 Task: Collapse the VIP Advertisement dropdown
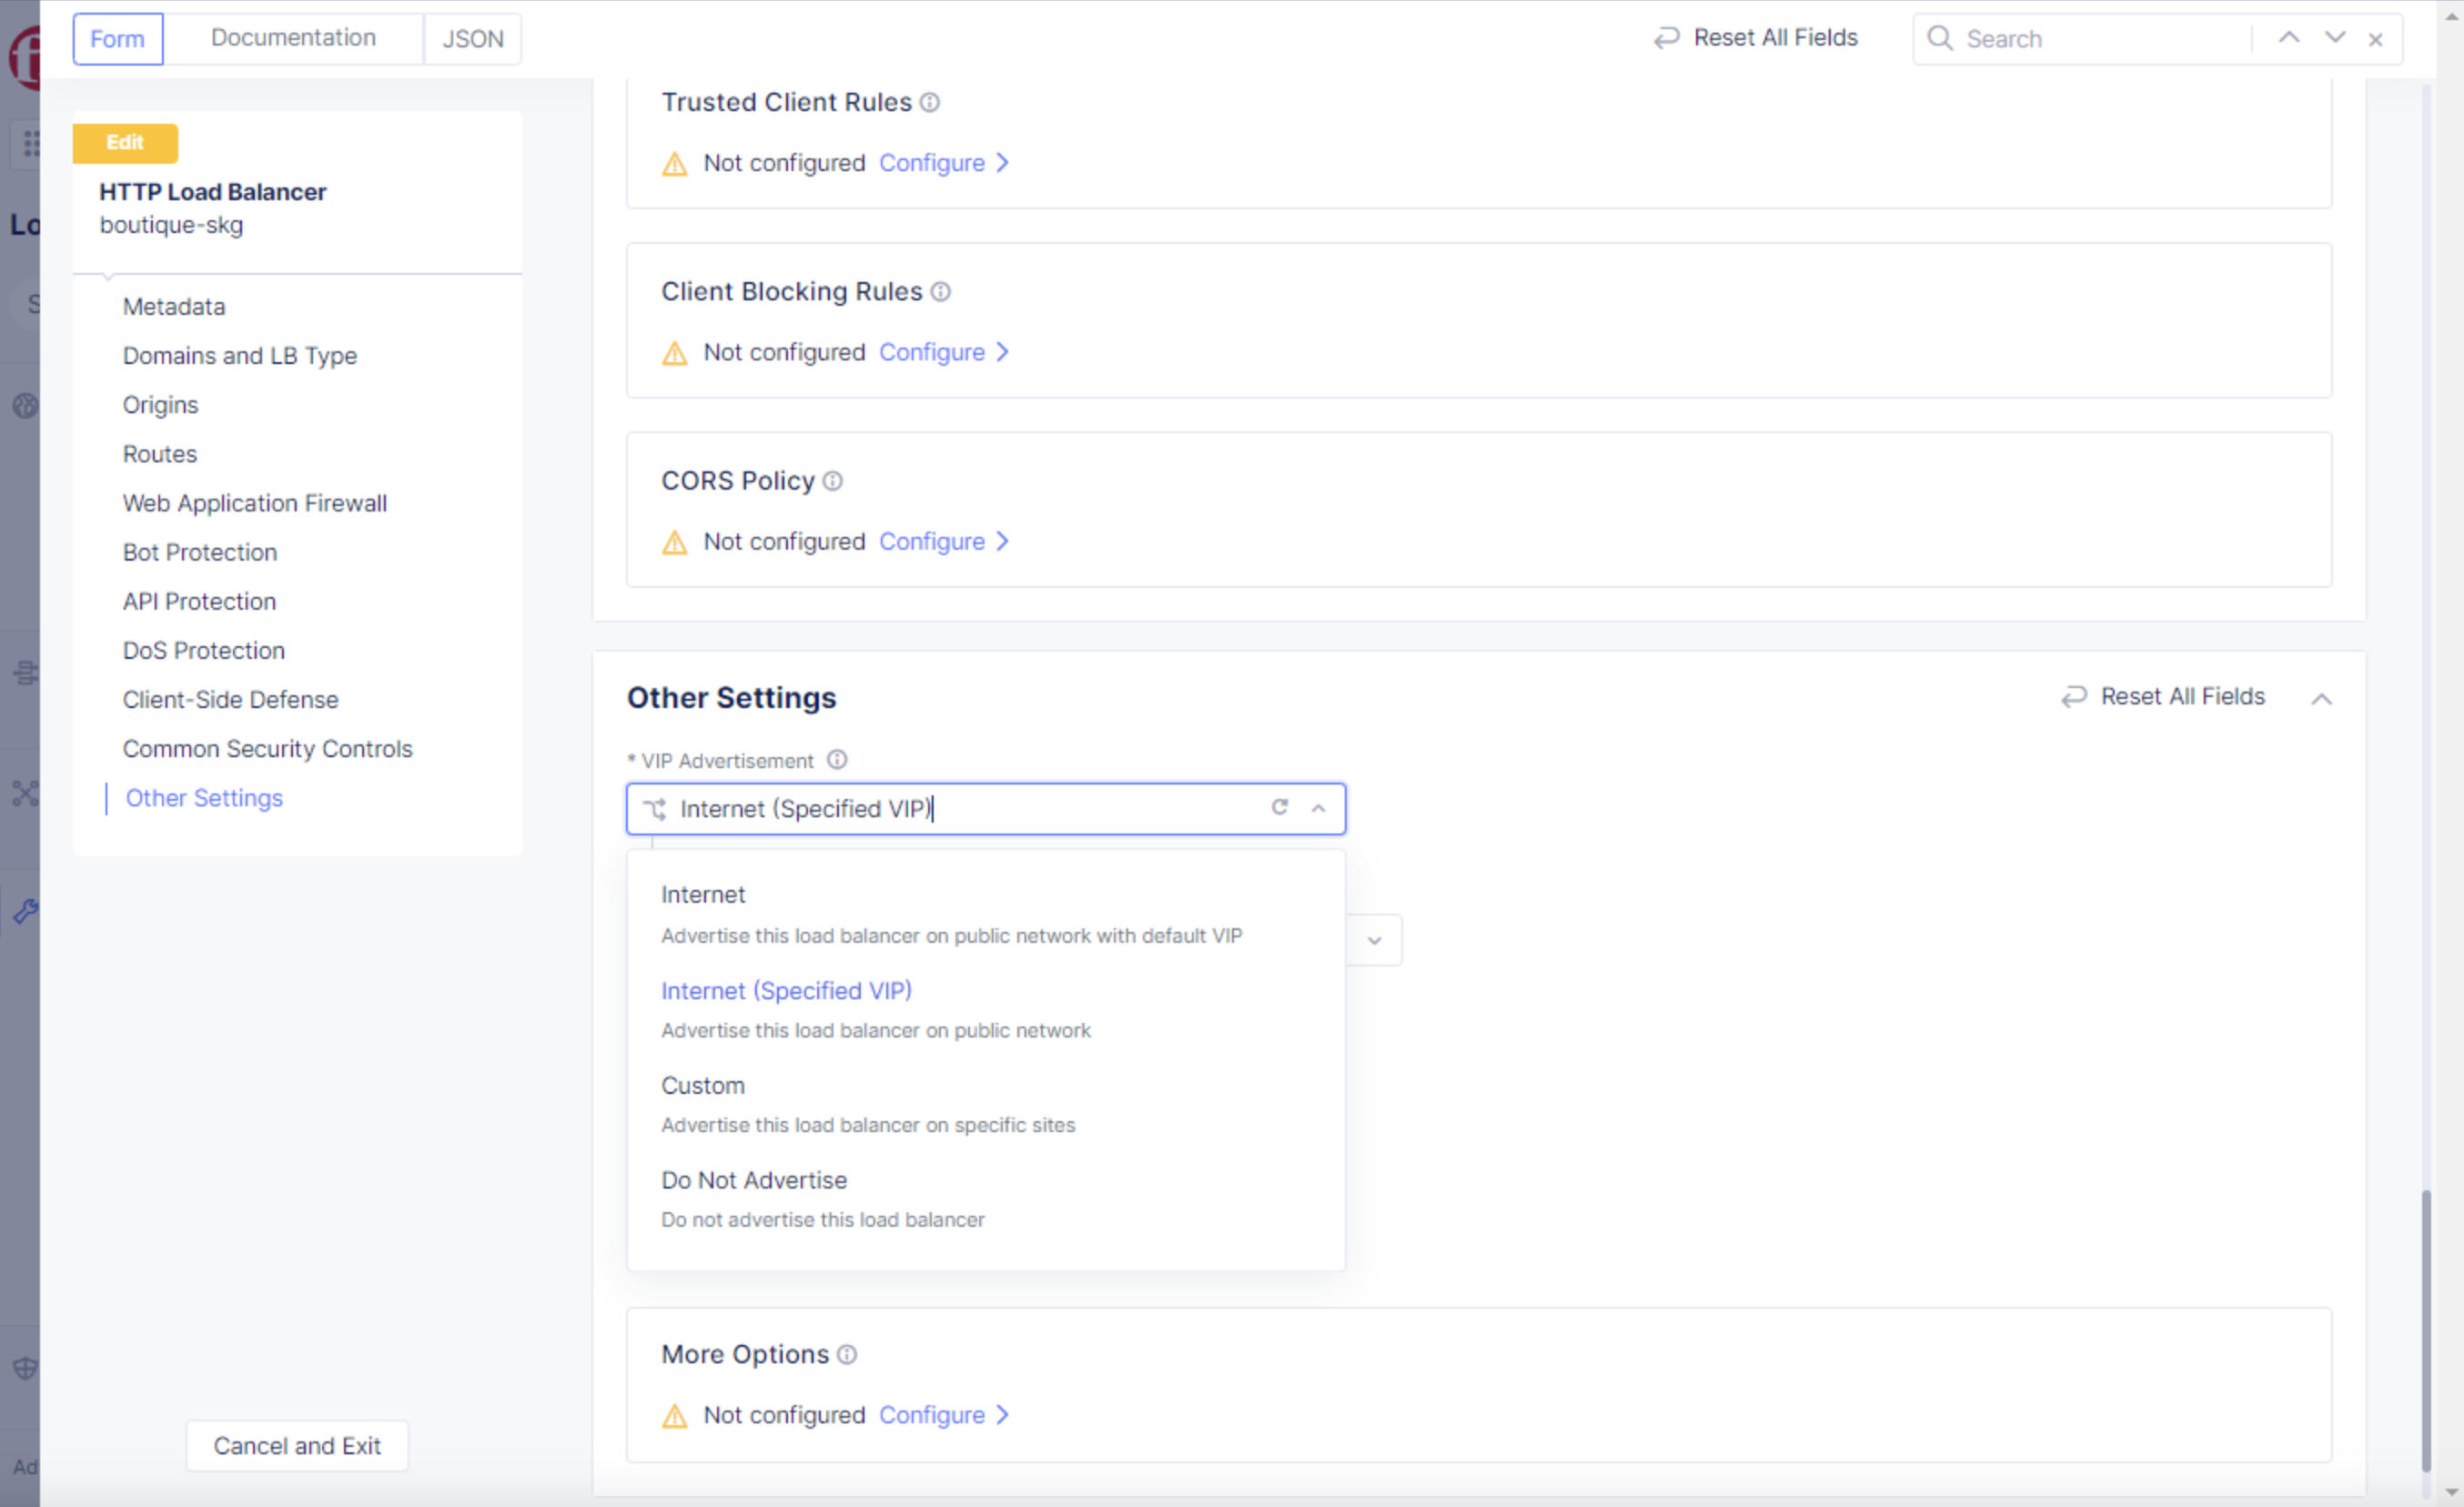point(1318,808)
